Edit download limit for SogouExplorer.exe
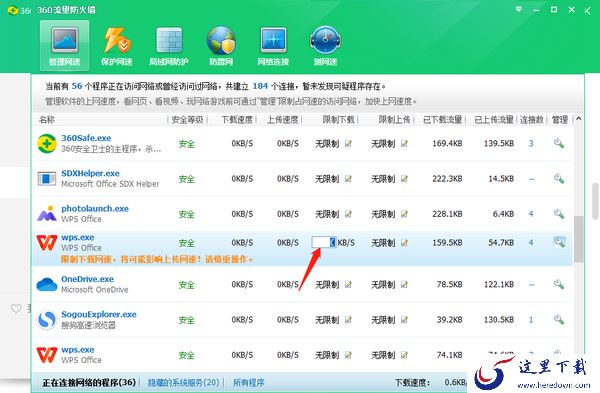Screen dimensions: 600x393 348,320
